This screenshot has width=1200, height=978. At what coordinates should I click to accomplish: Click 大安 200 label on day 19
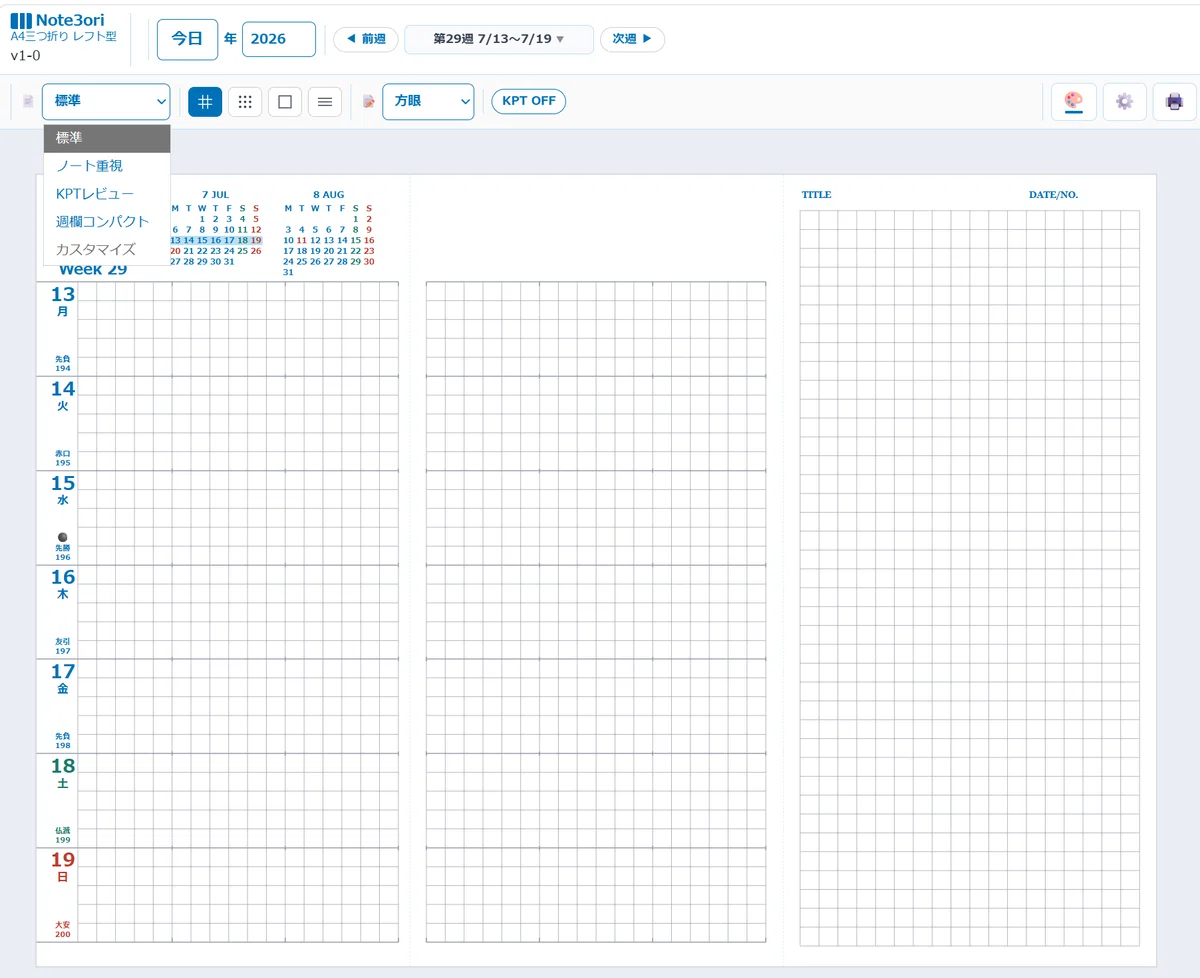pos(63,929)
